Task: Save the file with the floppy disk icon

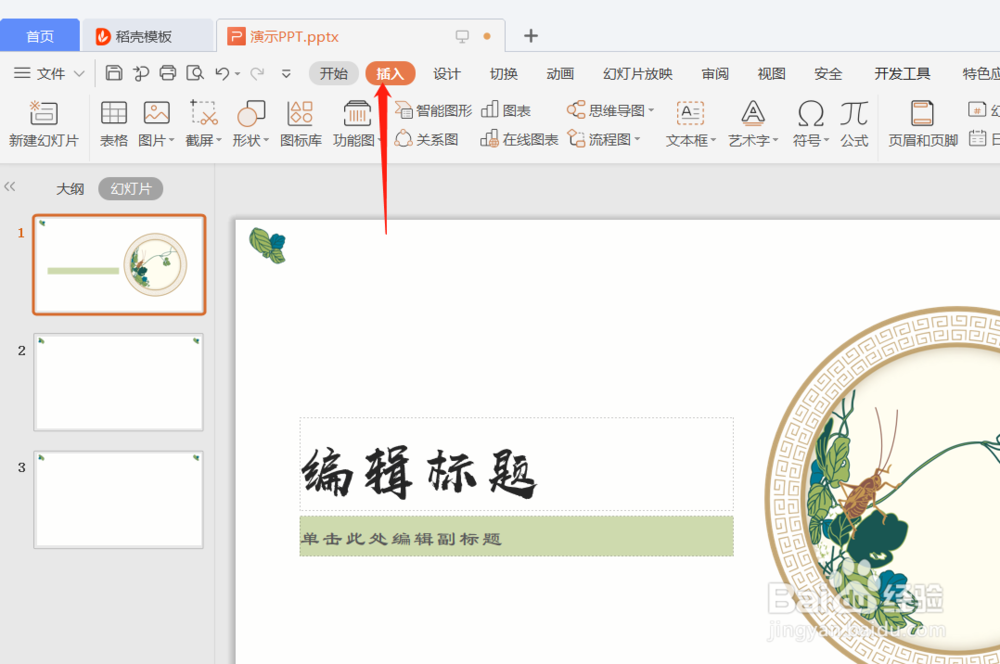Action: coord(114,73)
